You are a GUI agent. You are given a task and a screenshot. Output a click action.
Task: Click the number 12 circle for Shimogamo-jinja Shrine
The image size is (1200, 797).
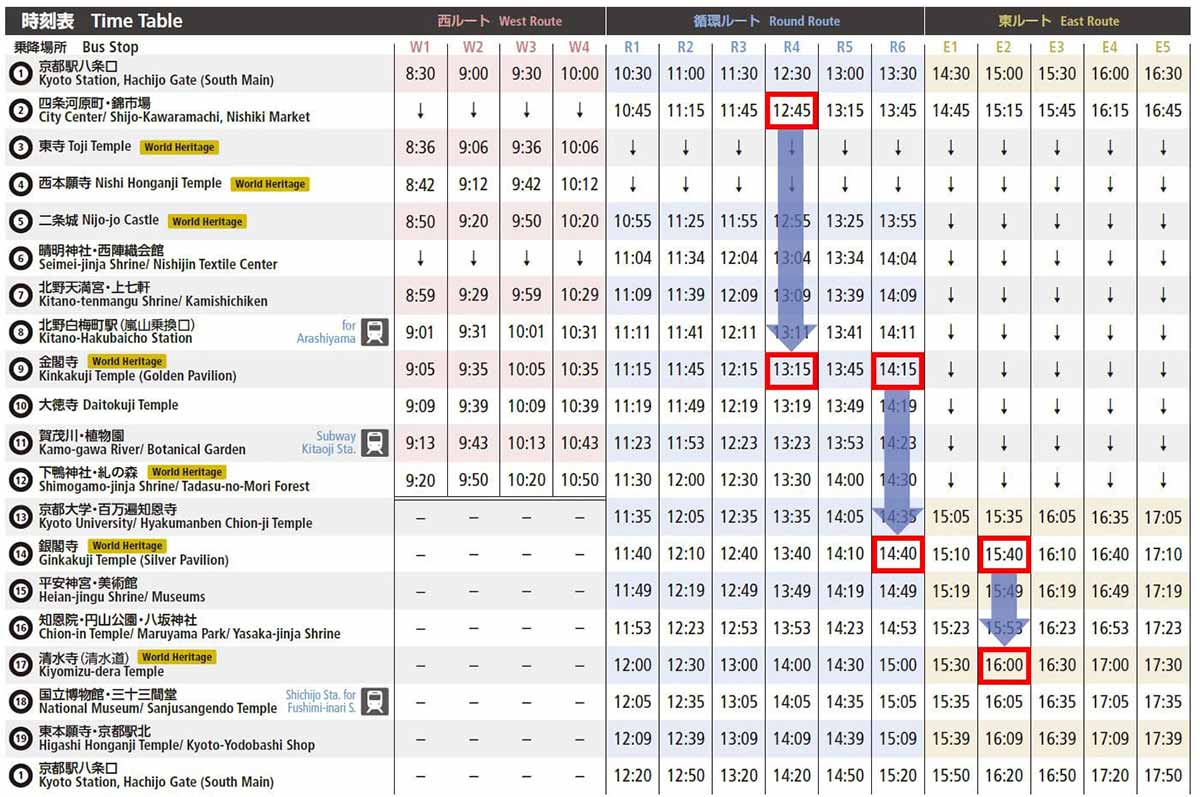(21, 480)
